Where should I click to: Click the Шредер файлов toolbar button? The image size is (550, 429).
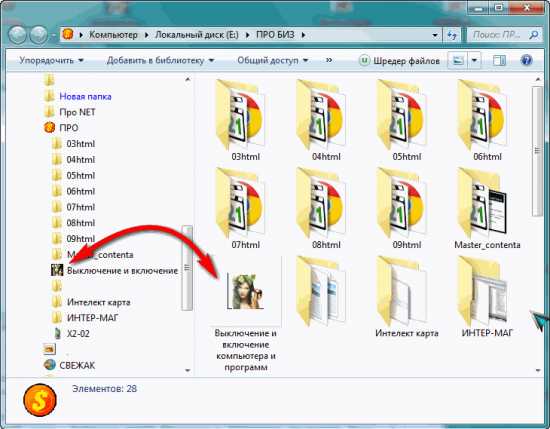[399, 61]
